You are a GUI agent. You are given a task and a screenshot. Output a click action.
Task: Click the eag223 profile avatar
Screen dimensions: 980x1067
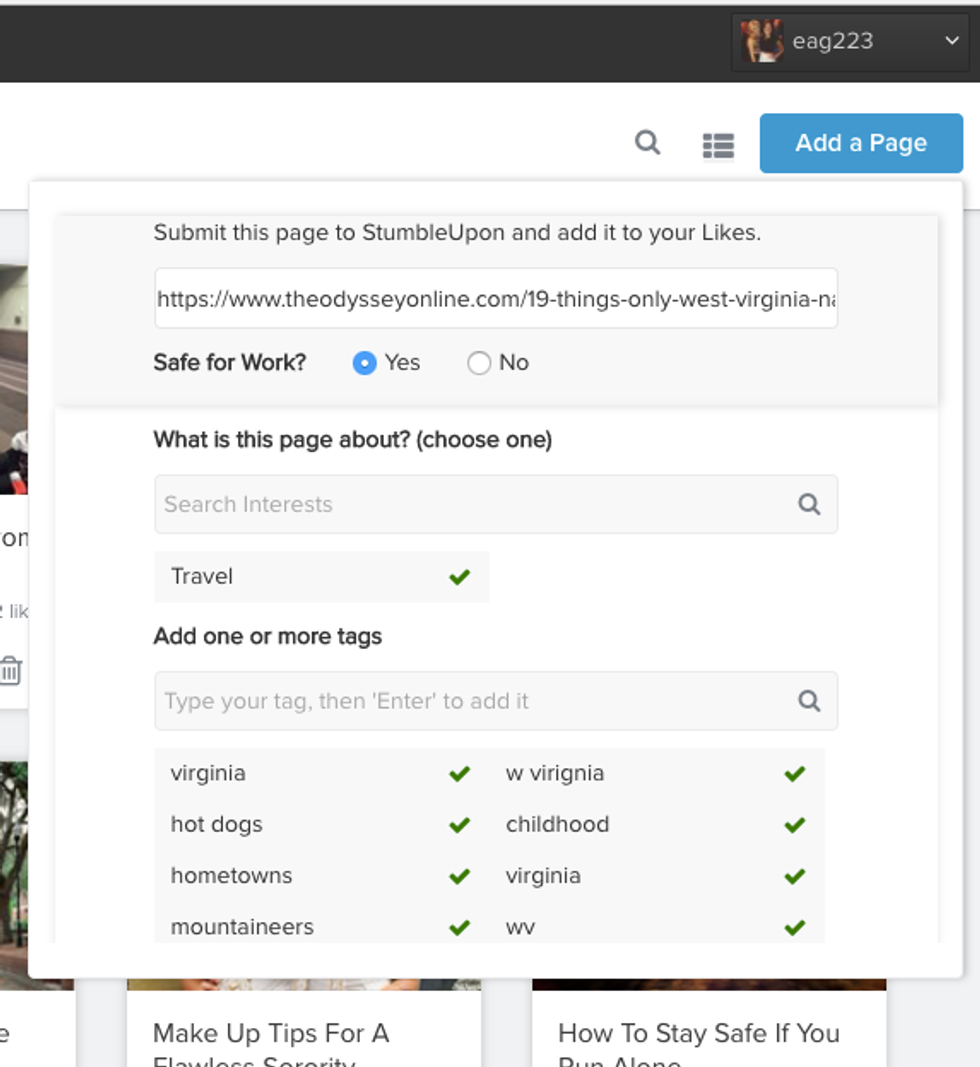[761, 41]
